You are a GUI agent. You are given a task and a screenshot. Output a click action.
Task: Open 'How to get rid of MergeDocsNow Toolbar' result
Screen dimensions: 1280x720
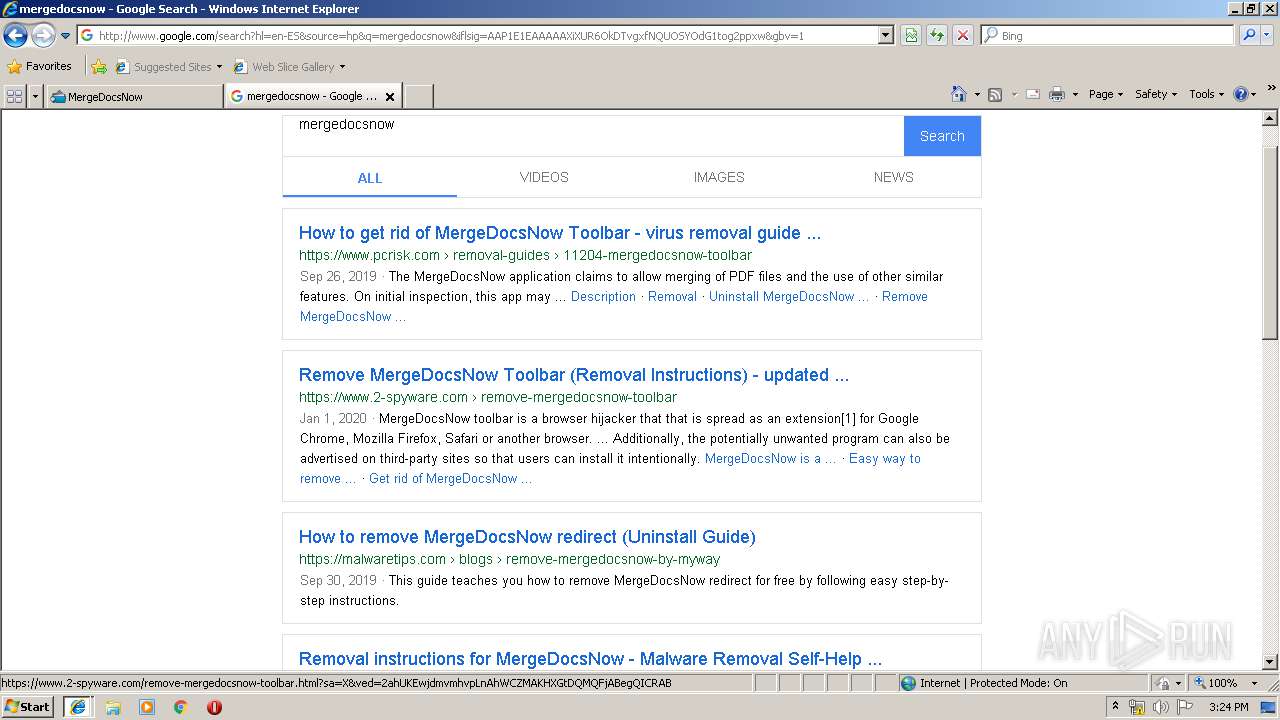pyautogui.click(x=559, y=233)
